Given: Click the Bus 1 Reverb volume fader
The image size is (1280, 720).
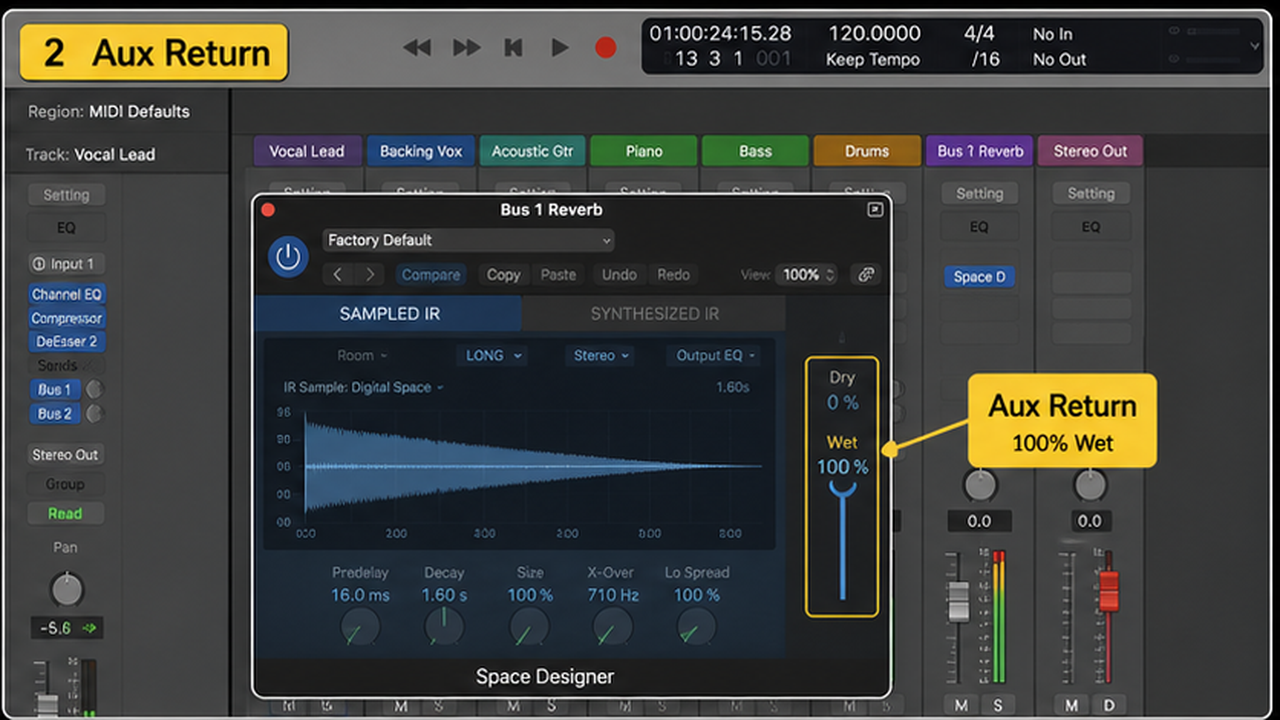Looking at the screenshot, I should coord(958,601).
